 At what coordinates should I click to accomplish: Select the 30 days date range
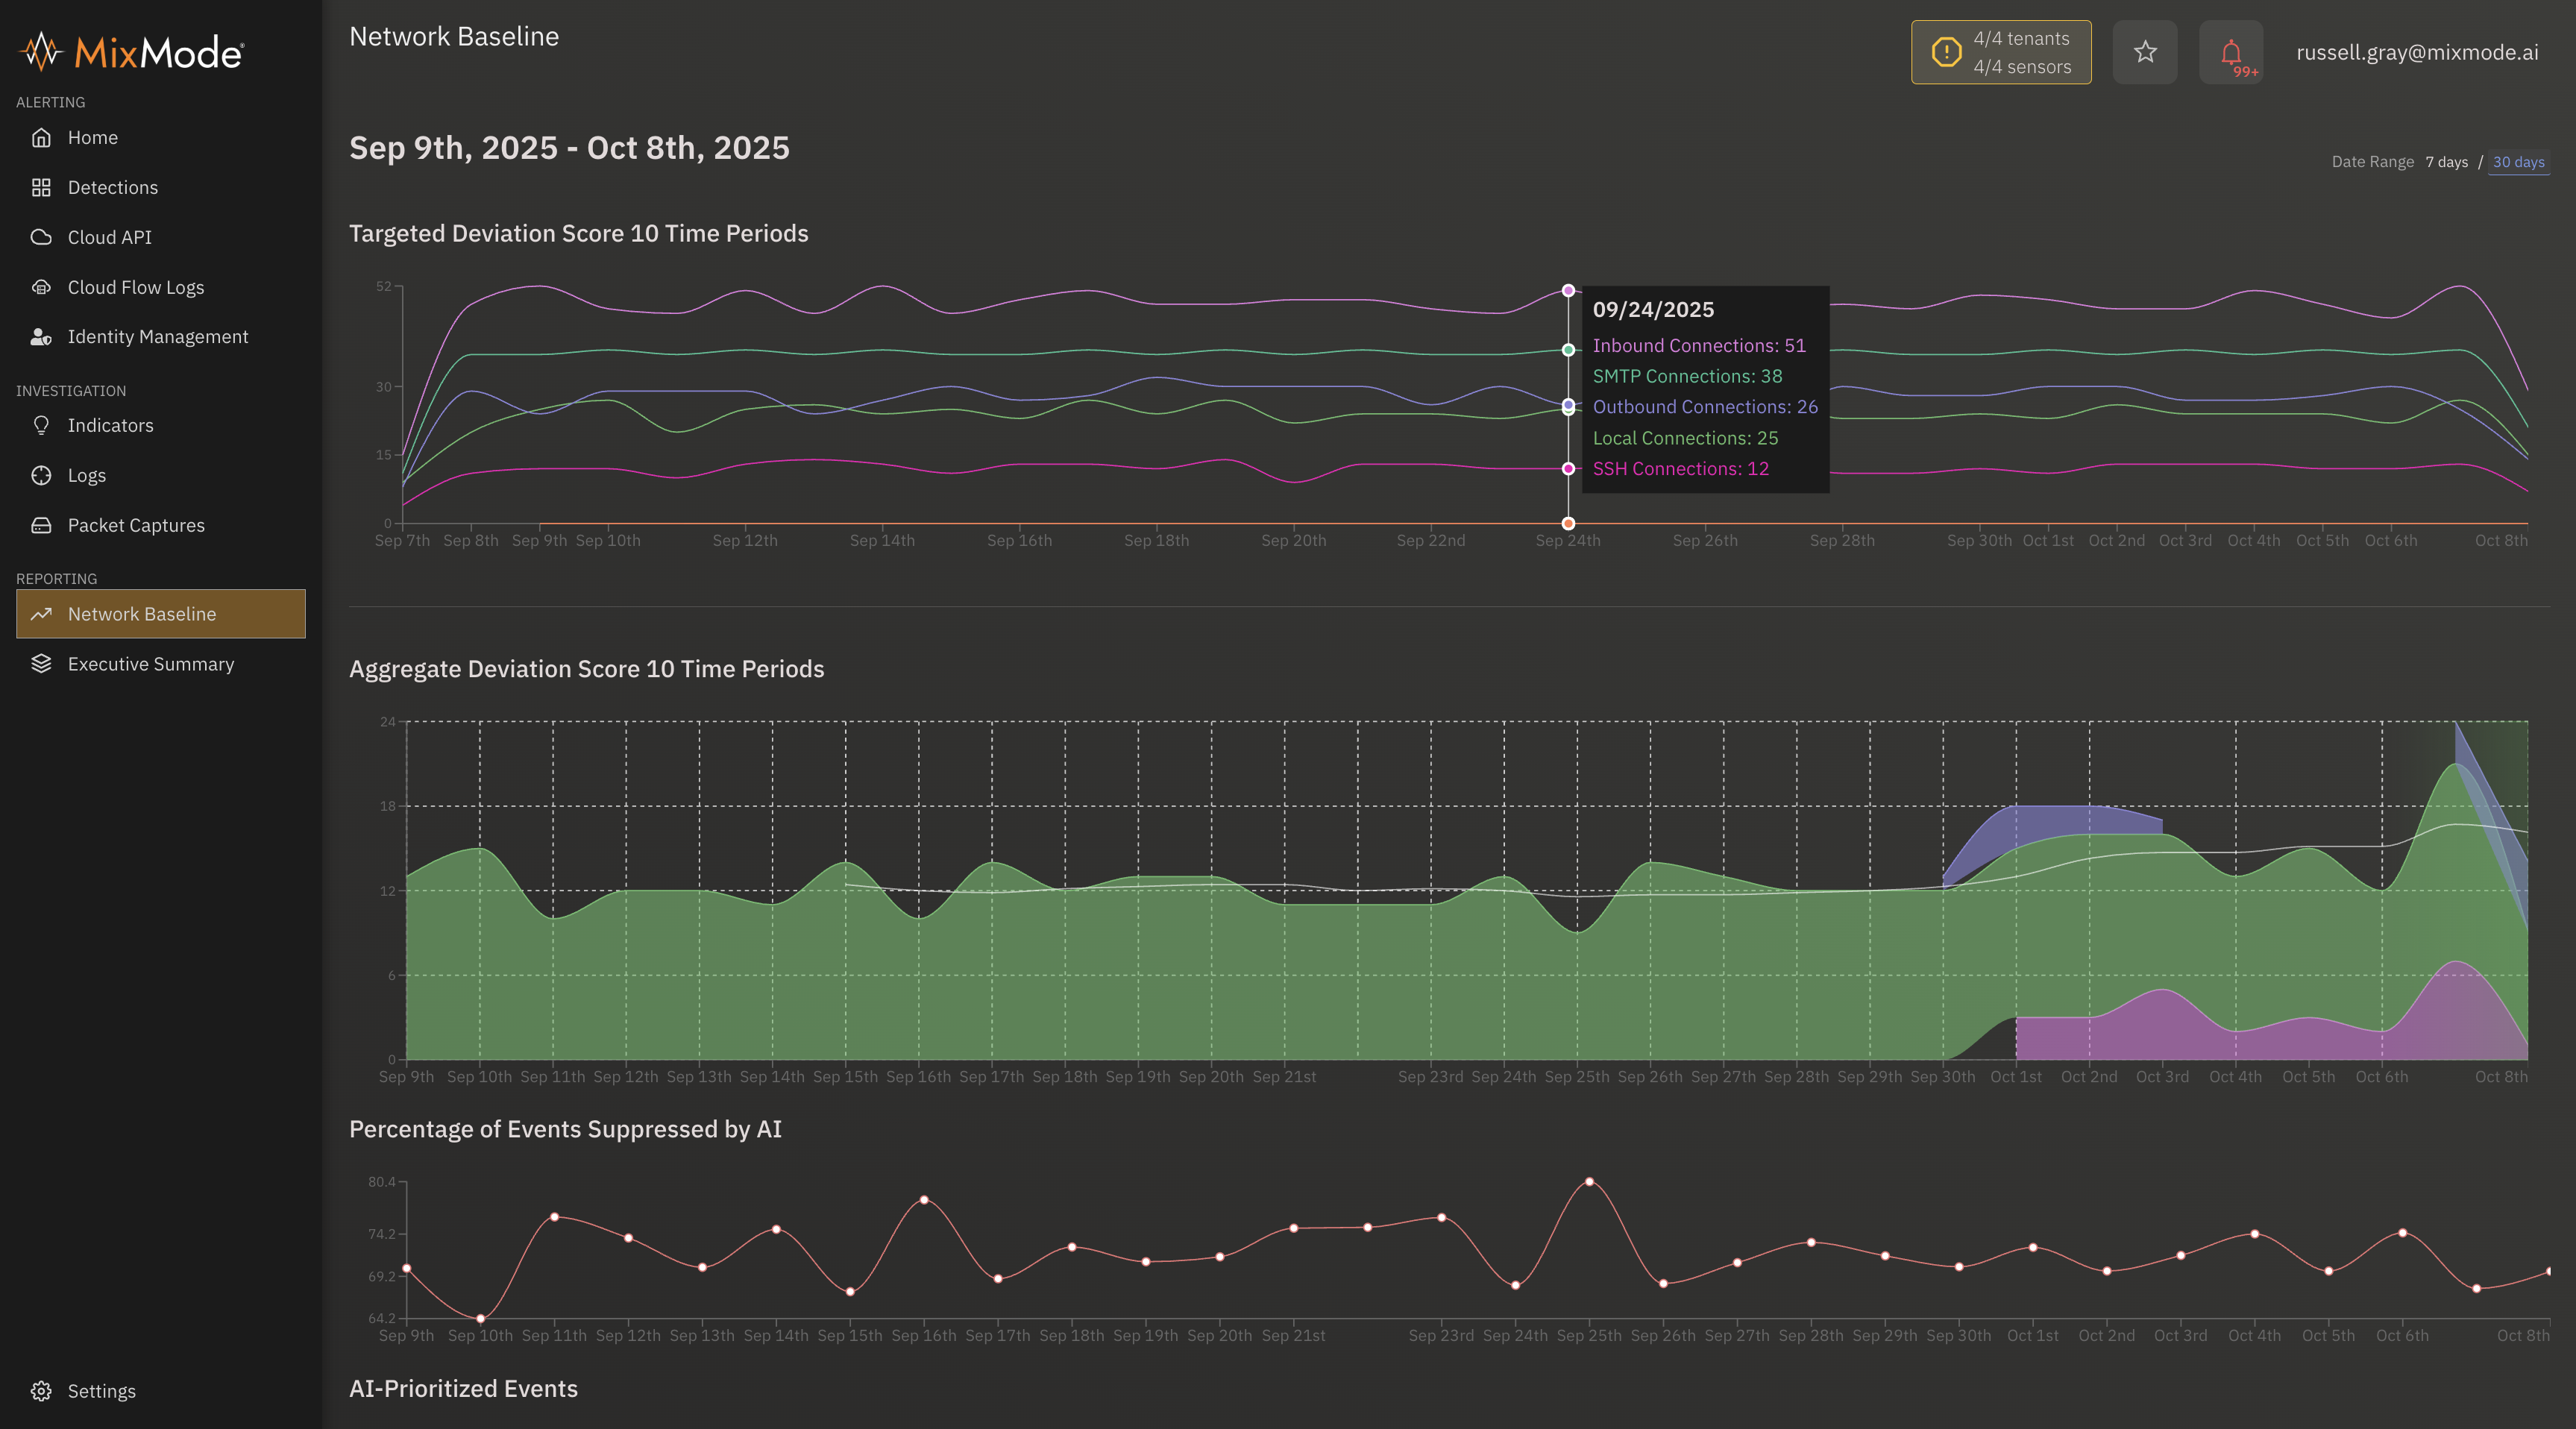2518,162
